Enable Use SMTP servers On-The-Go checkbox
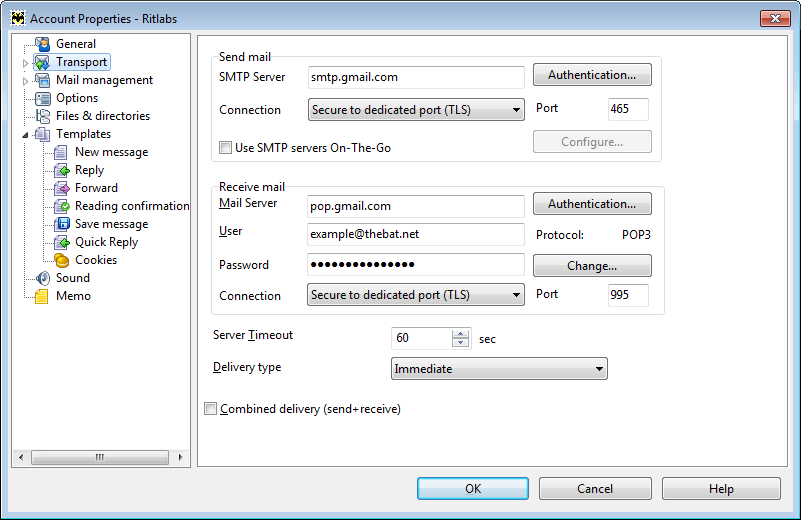This screenshot has height=520, width=801. 225,148
